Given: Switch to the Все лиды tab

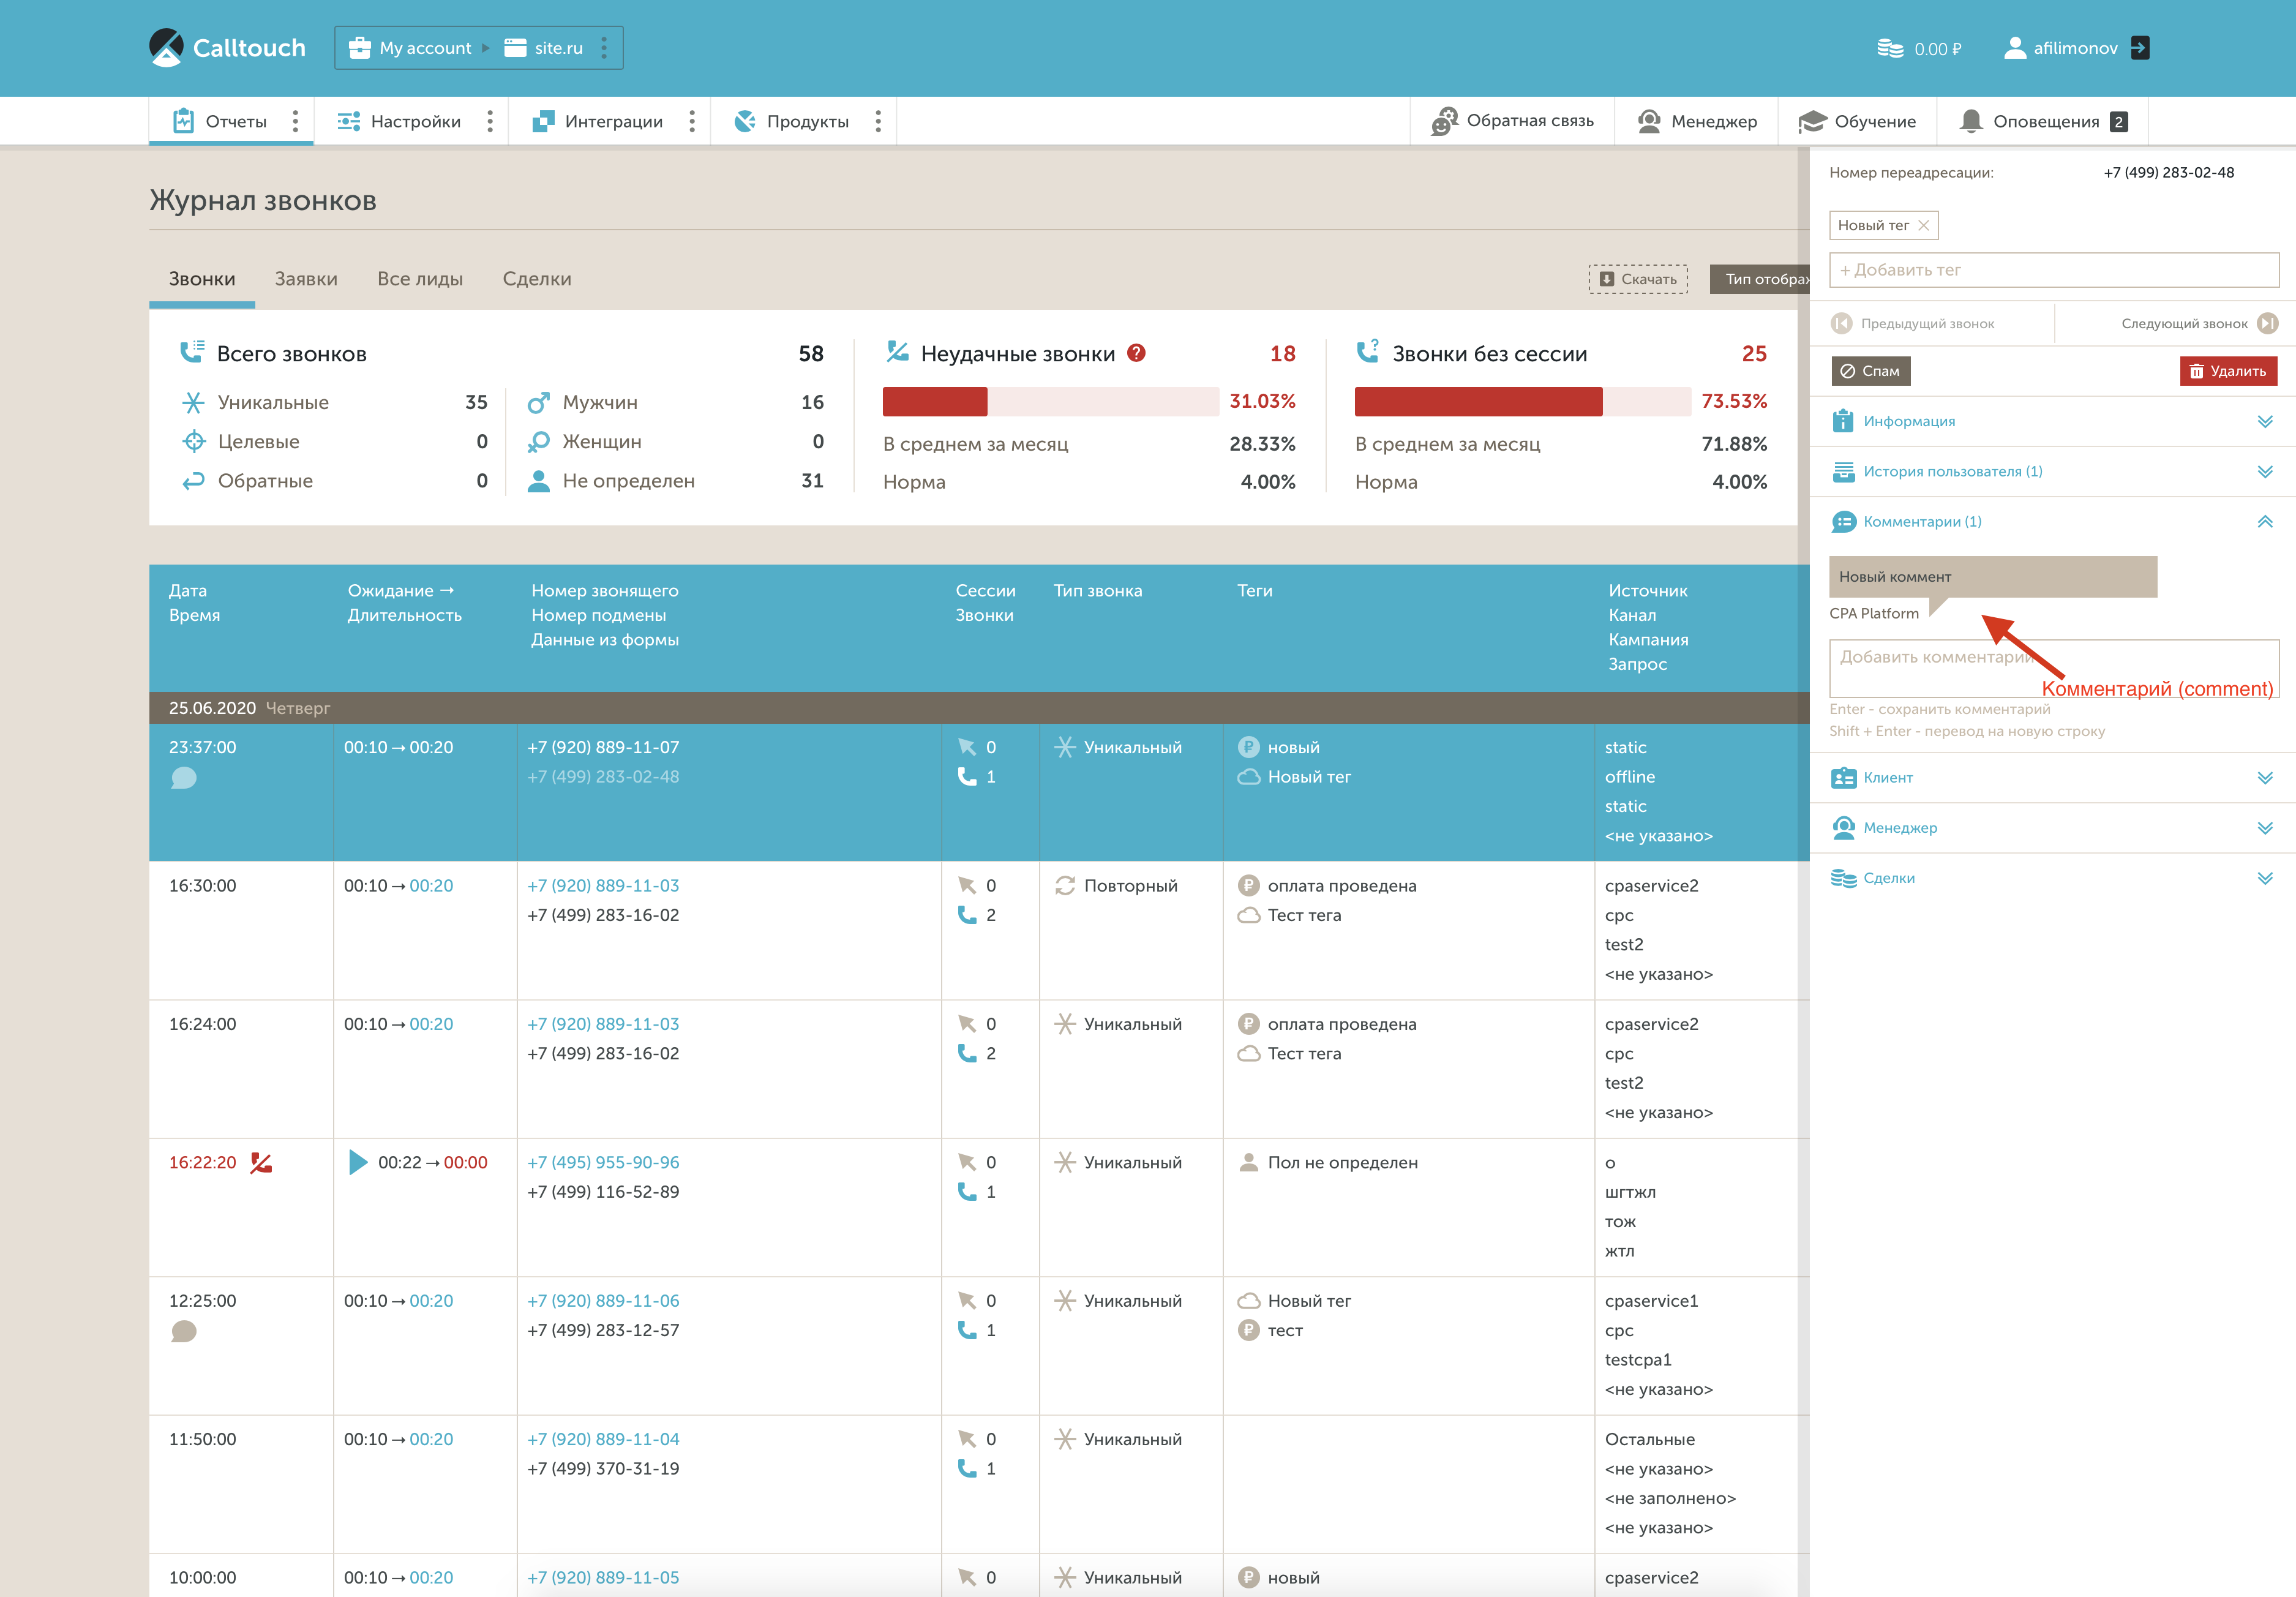Looking at the screenshot, I should 420,279.
